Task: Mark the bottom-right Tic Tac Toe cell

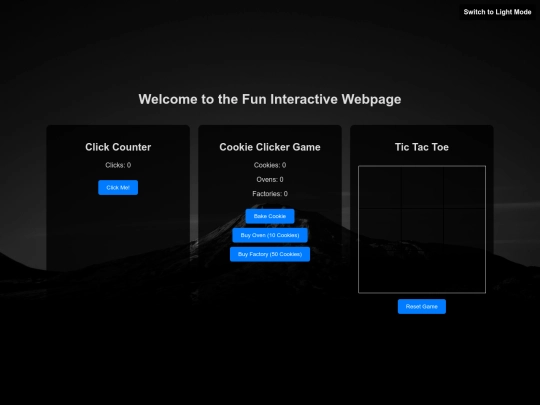Action: [x=464, y=271]
